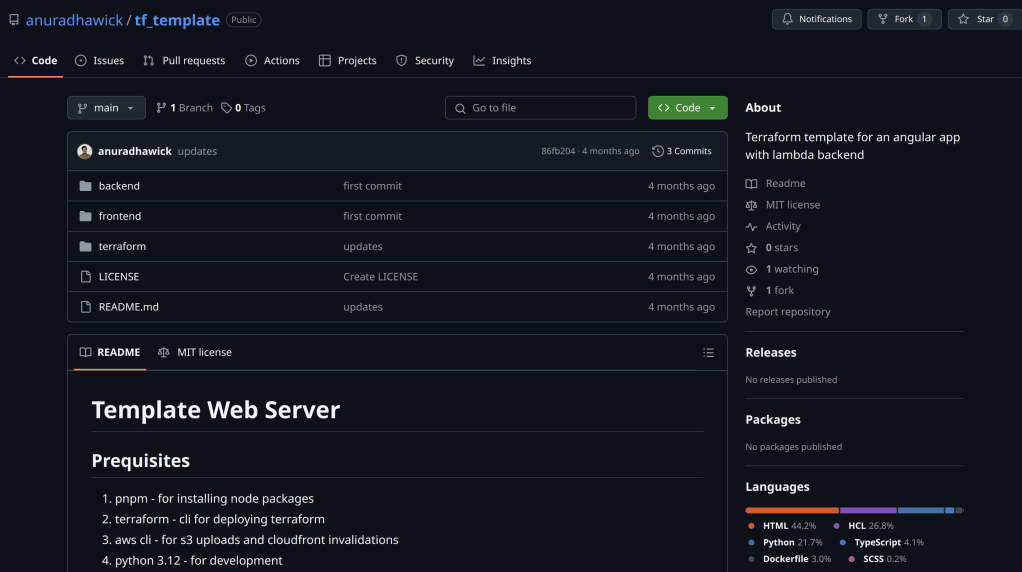Image resolution: width=1022 pixels, height=572 pixels.
Task: Expand the main branch selector dropdown
Action: click(106, 108)
